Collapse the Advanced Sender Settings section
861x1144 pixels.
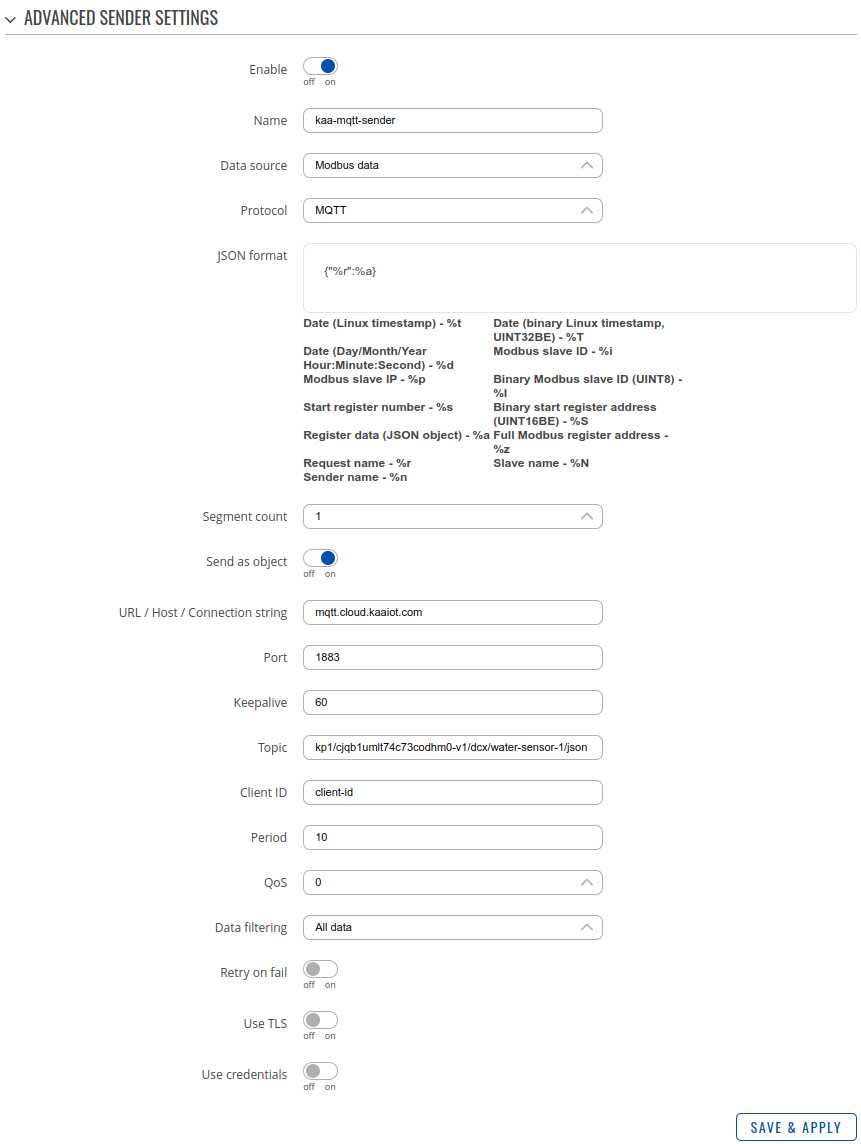(x=11, y=19)
